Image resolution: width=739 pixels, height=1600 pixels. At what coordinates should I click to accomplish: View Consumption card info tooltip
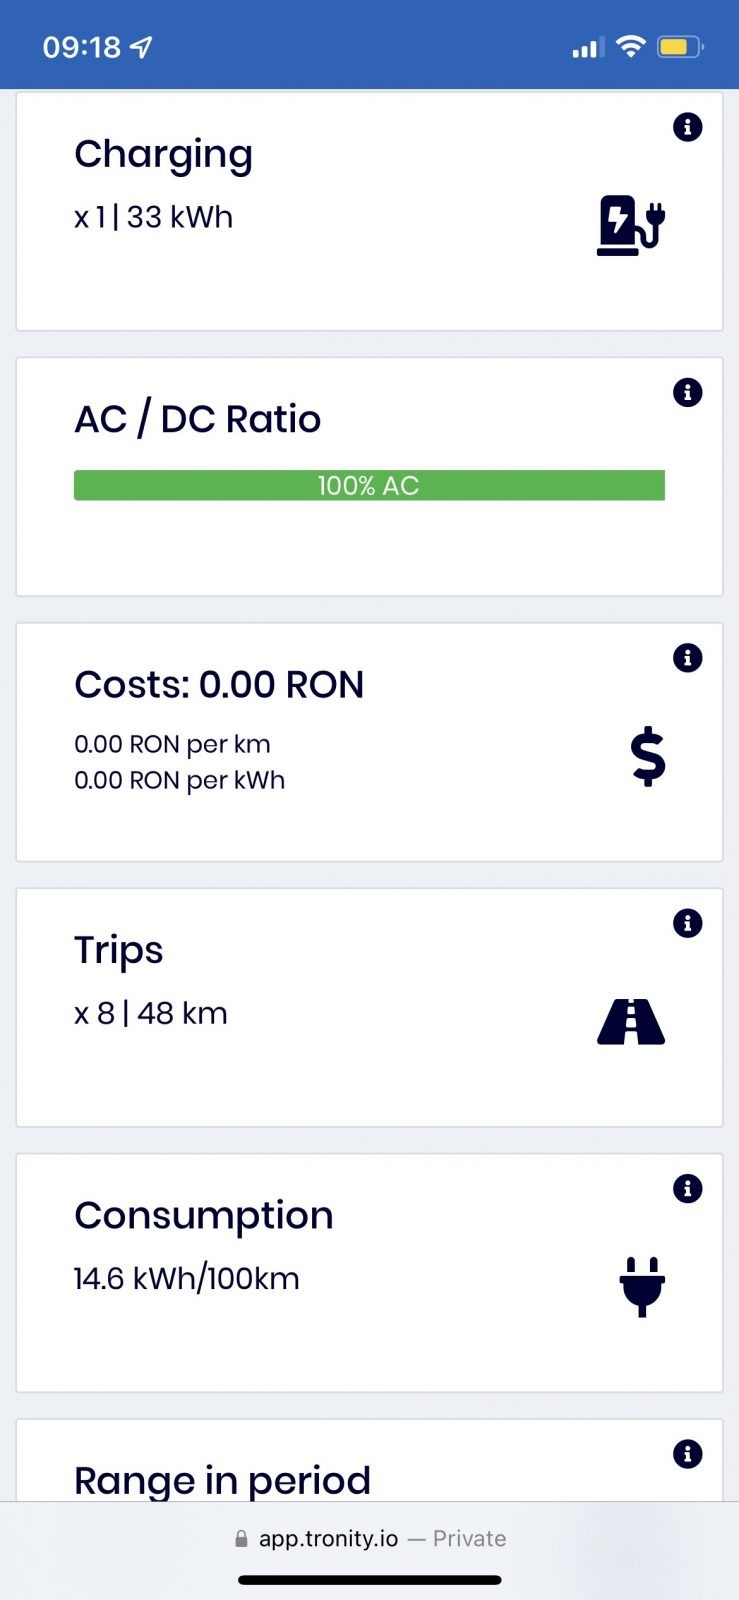(x=687, y=1188)
